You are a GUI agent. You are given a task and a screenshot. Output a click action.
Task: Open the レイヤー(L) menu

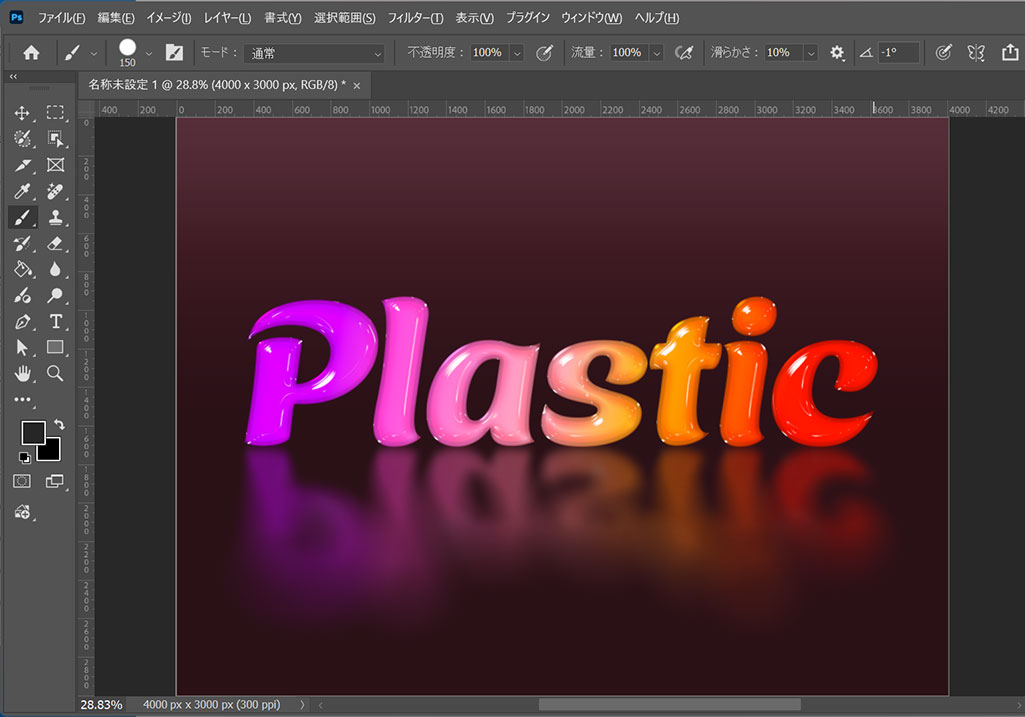pyautogui.click(x=227, y=18)
